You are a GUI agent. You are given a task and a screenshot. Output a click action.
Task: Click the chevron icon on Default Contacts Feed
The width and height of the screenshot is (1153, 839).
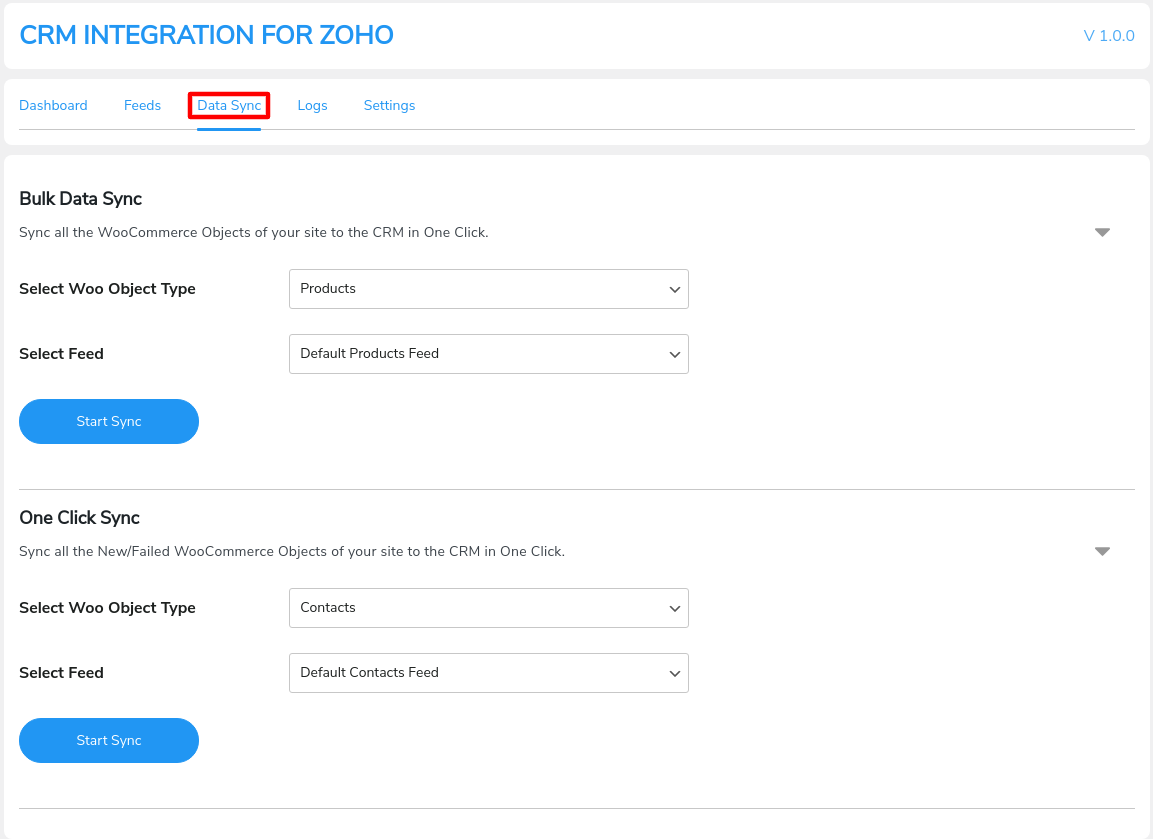pyautogui.click(x=674, y=672)
